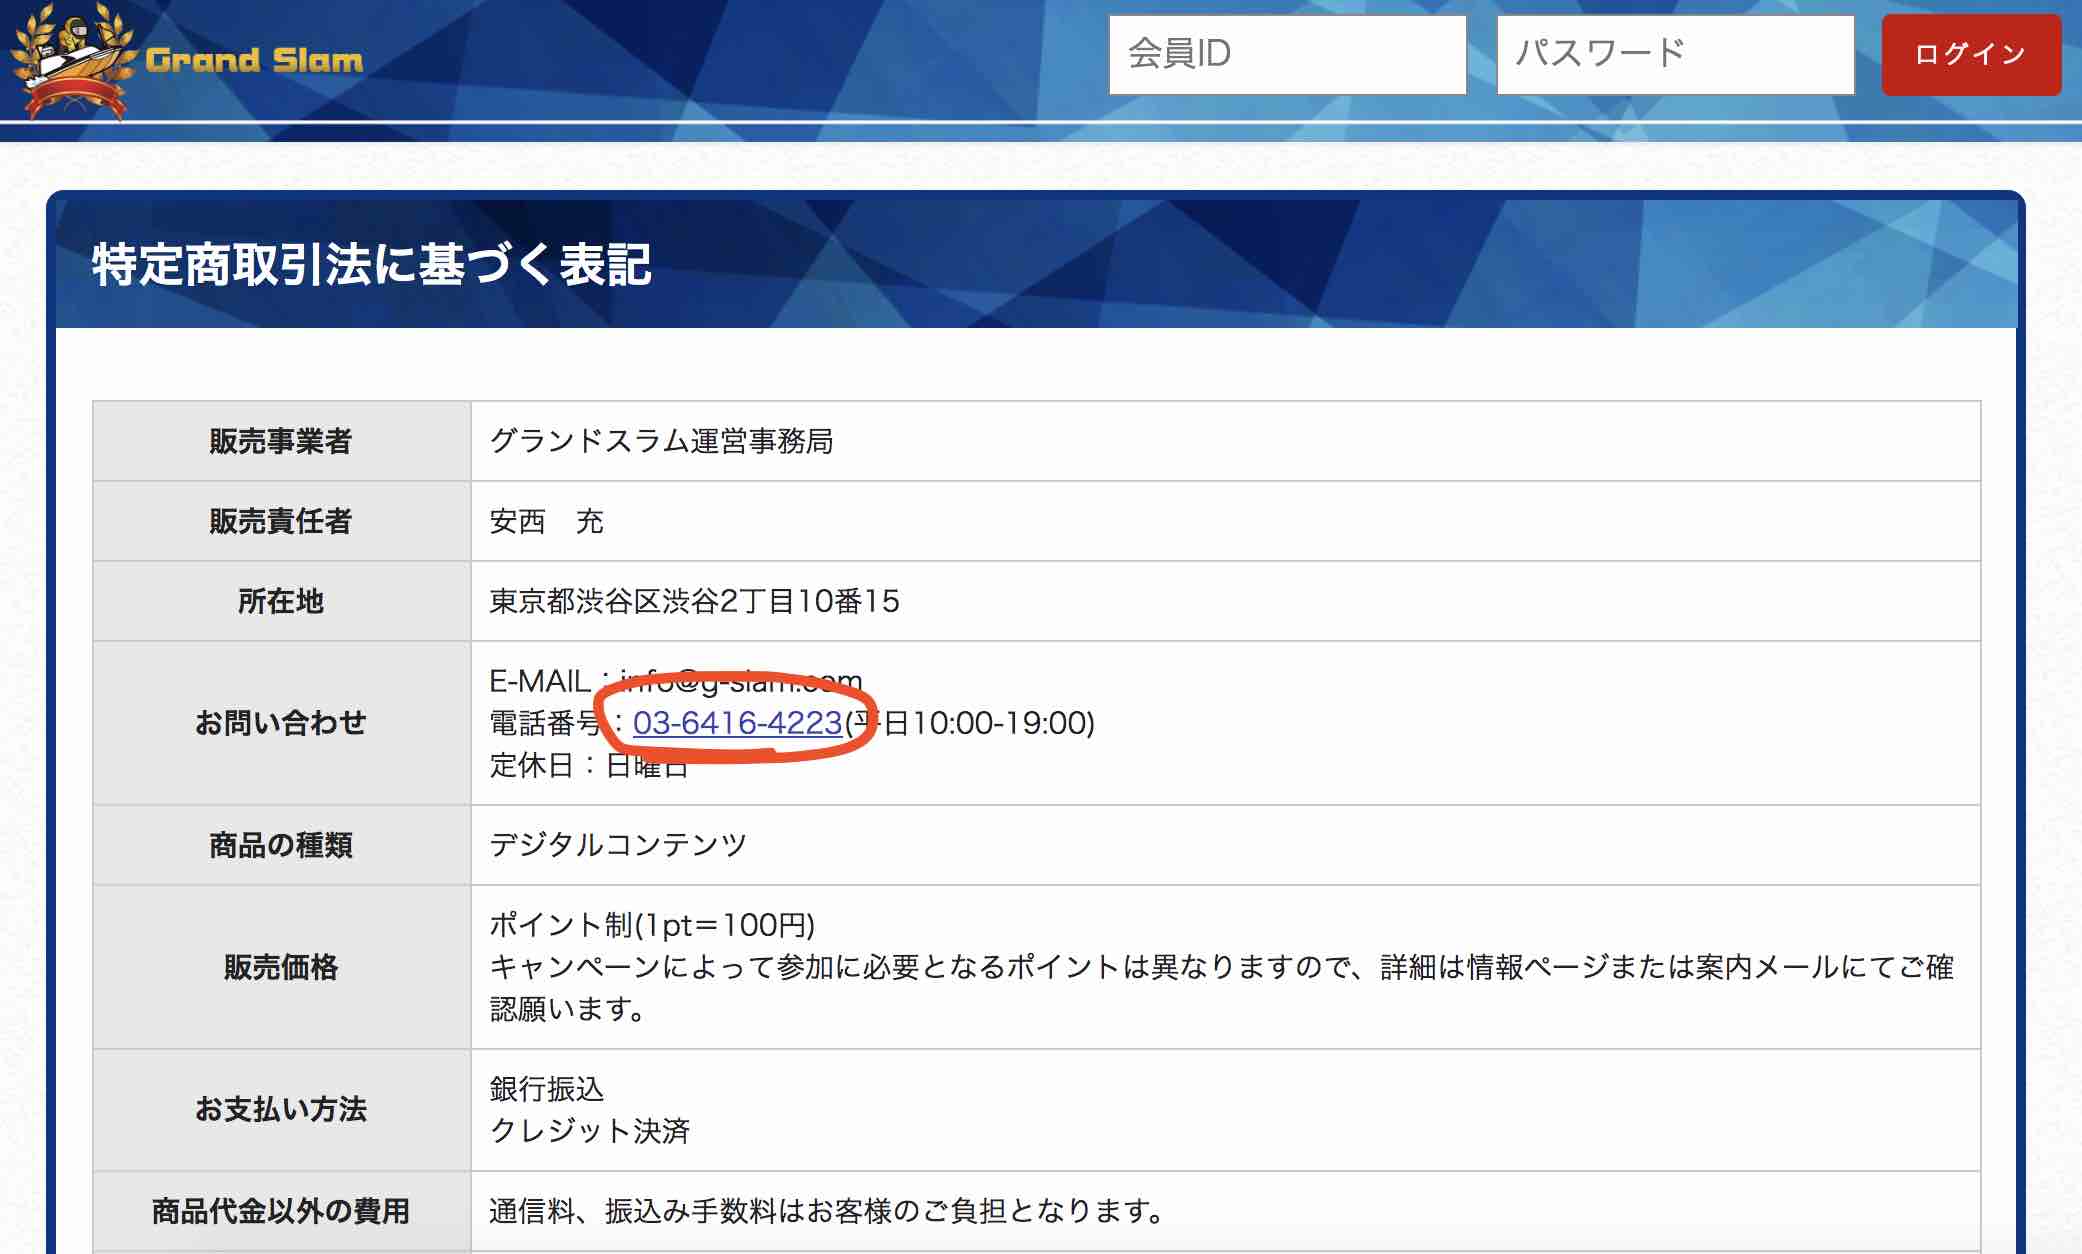Select the 販売事業者 header cell
Image resolution: width=2082 pixels, height=1254 pixels.
click(281, 441)
